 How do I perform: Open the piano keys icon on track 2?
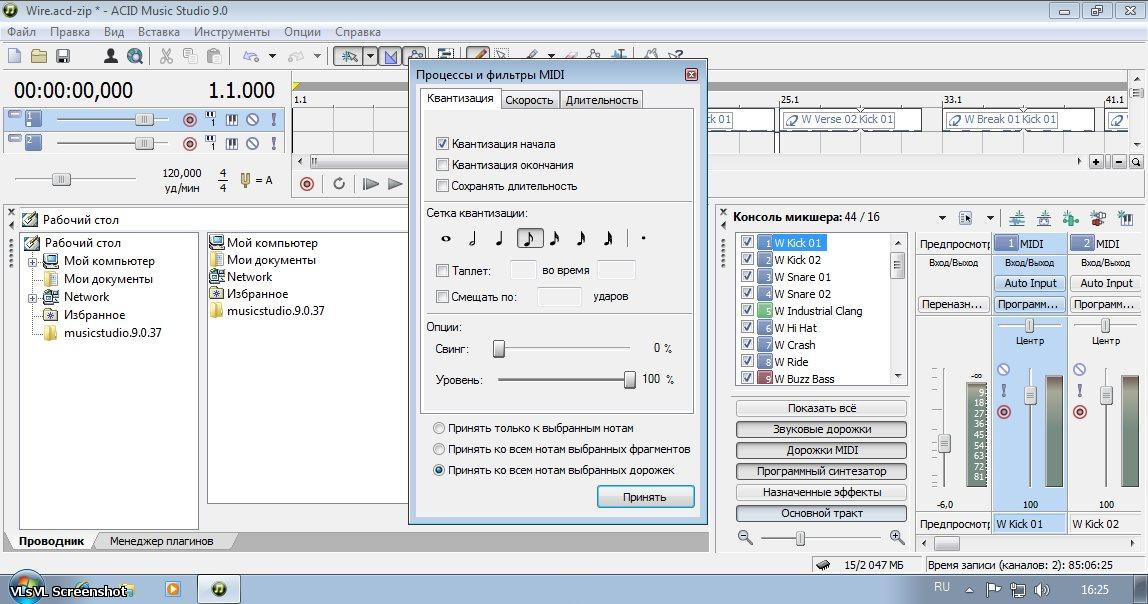coord(231,143)
